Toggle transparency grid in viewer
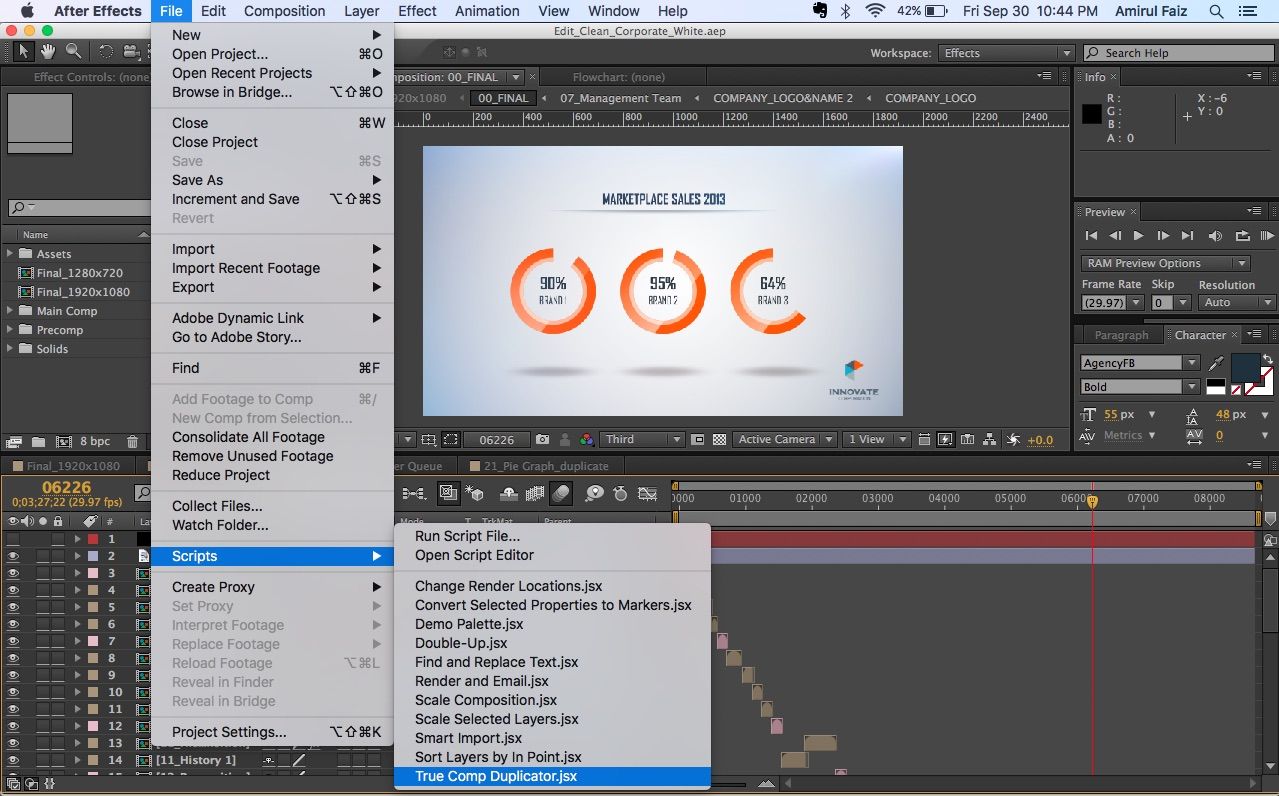Viewport: 1279px width, 796px height. coord(719,439)
